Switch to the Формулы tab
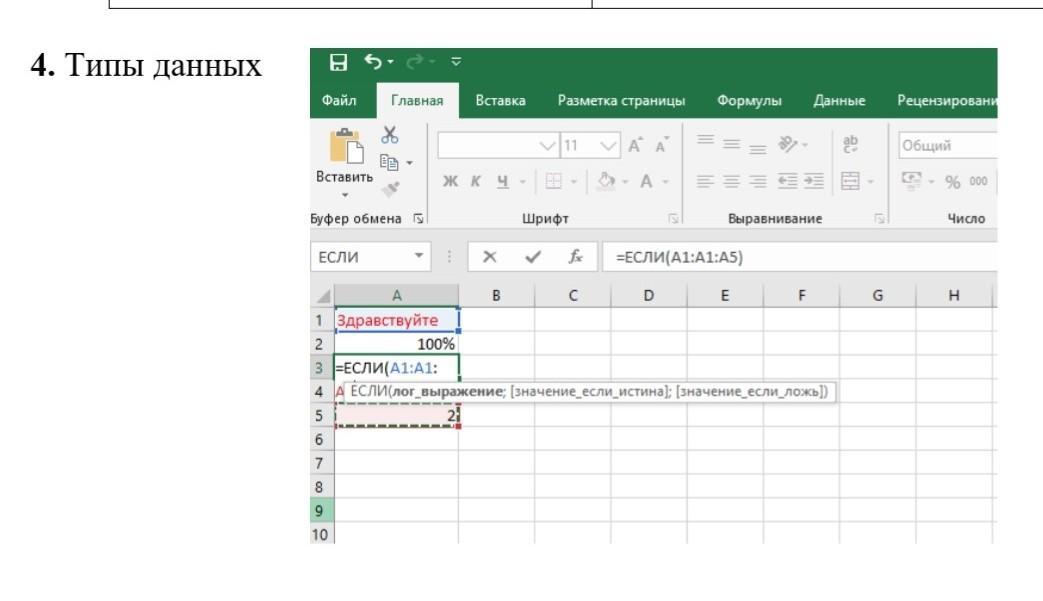 click(749, 100)
